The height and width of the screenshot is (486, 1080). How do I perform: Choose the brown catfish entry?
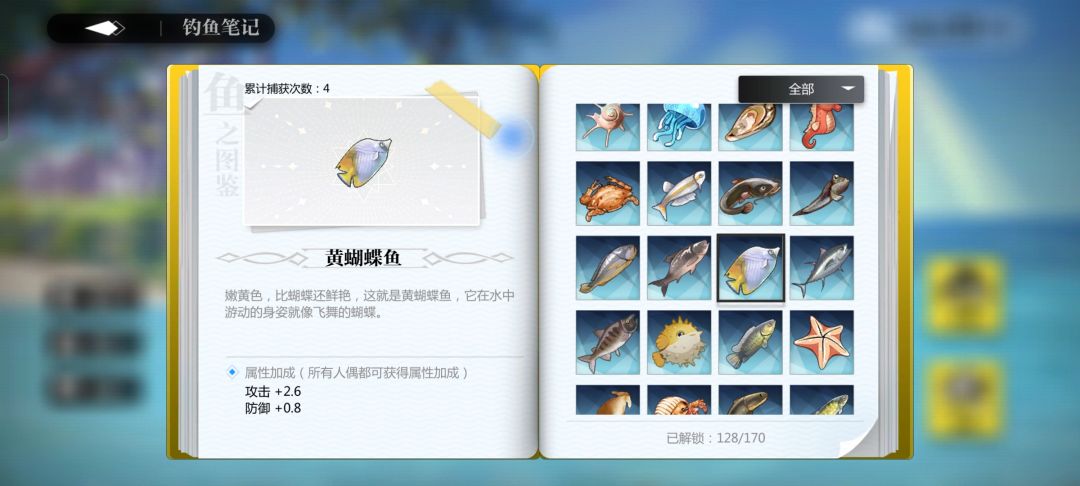[750, 193]
